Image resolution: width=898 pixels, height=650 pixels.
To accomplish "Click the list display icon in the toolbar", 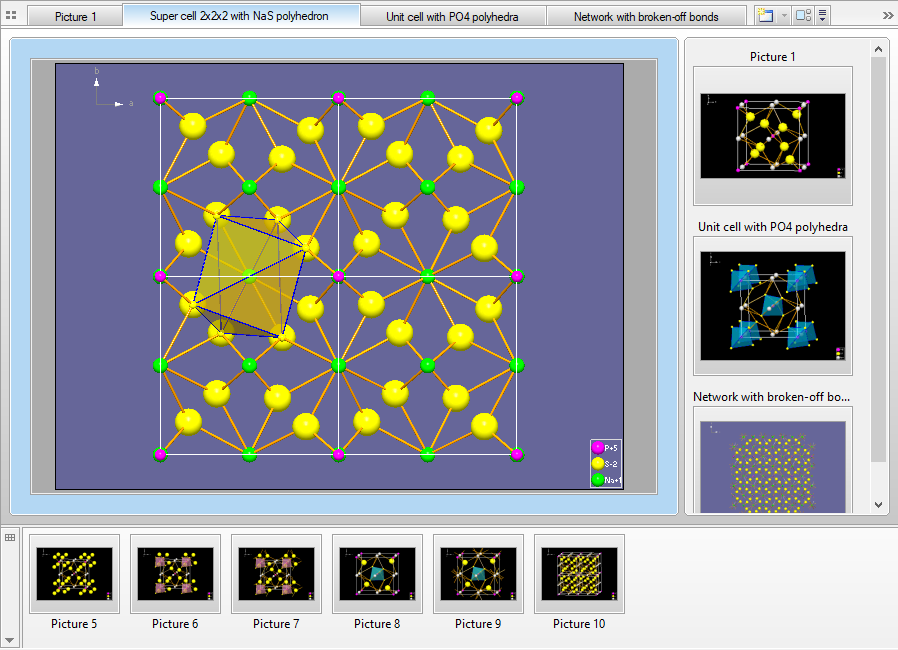I will point(823,12).
